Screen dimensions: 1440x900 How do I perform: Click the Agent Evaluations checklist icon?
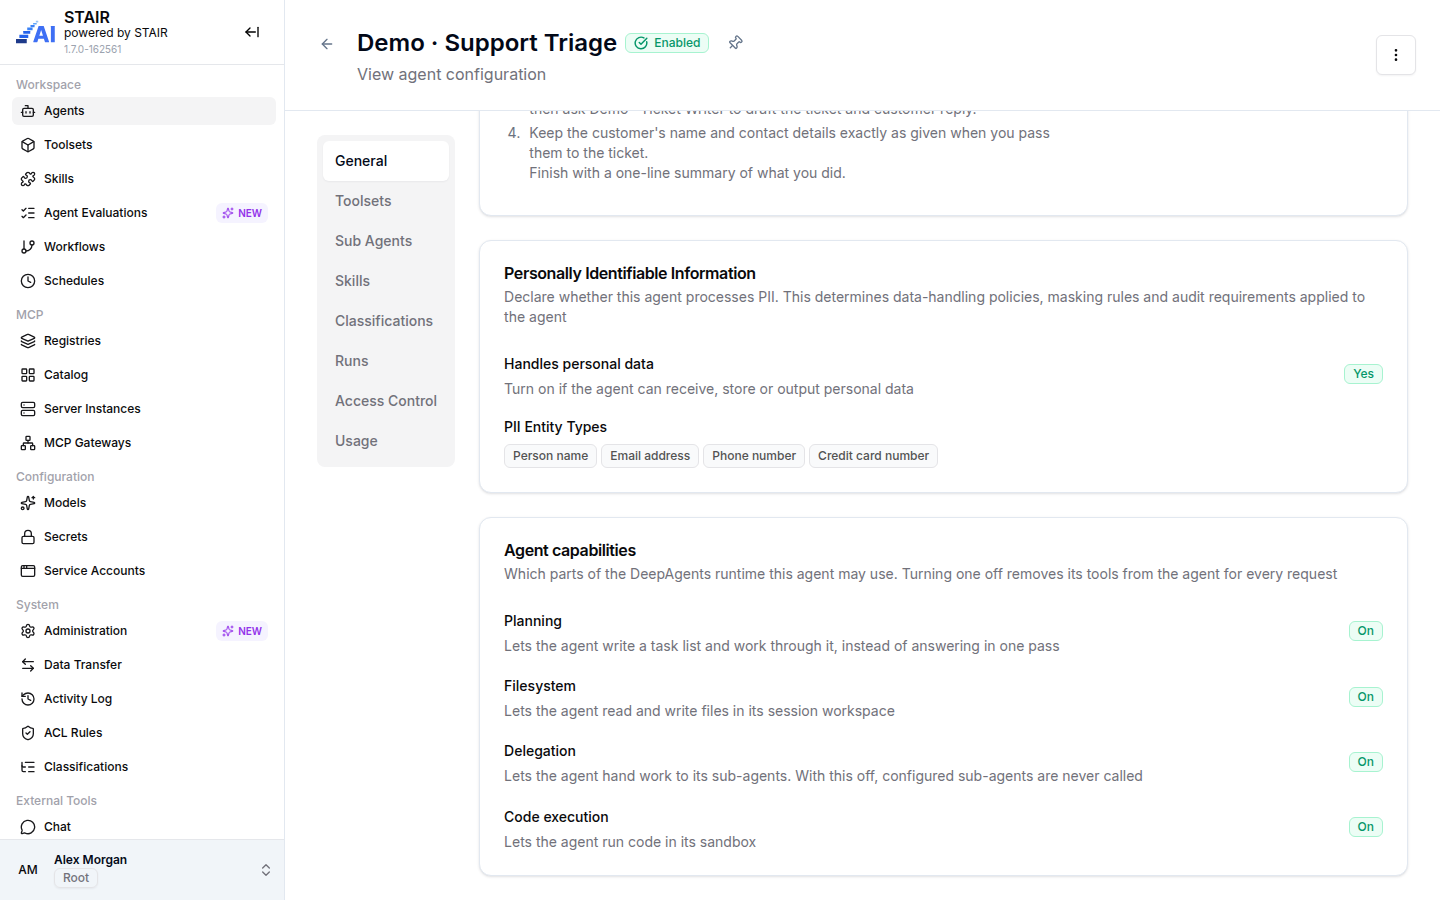(28, 213)
